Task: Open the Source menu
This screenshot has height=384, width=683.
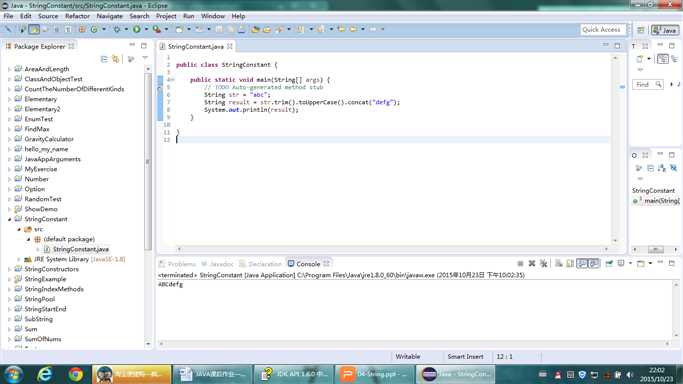Action: (x=48, y=16)
